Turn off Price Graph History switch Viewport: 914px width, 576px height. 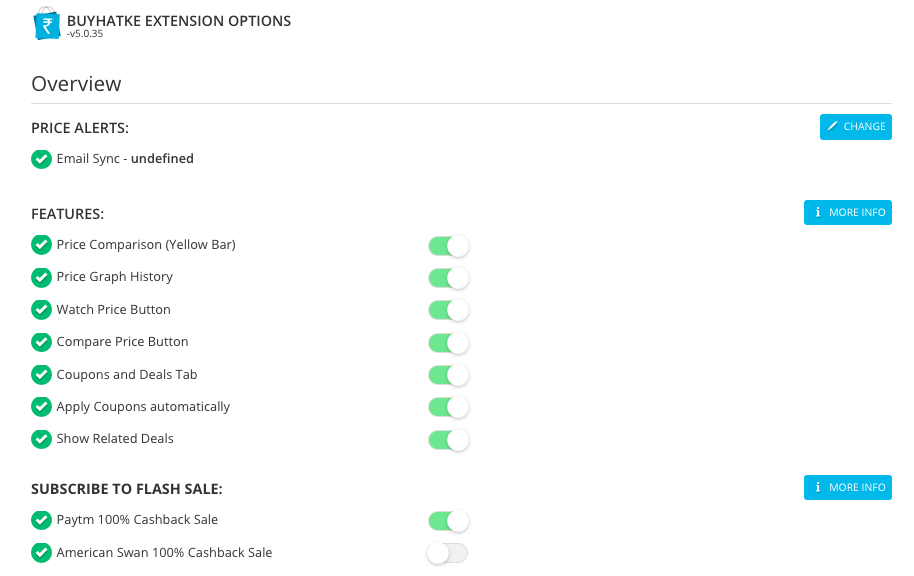448,278
